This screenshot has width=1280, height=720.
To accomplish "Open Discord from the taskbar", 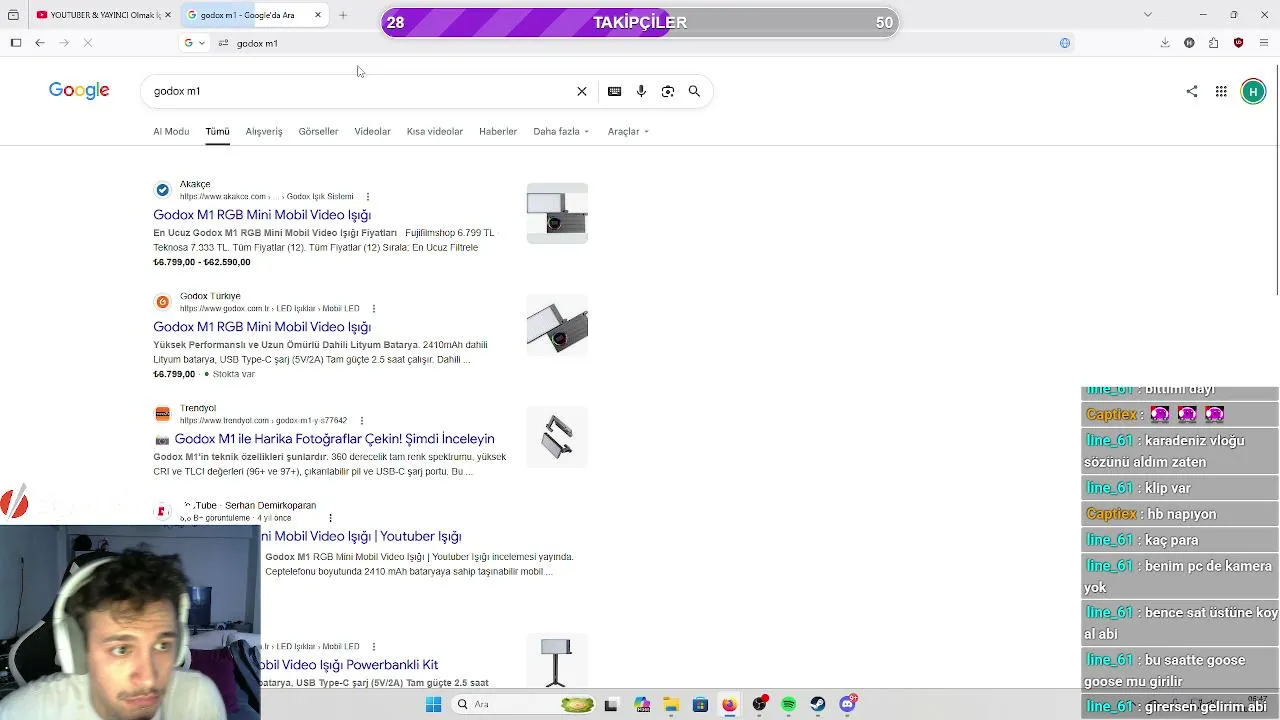I will (x=848, y=704).
